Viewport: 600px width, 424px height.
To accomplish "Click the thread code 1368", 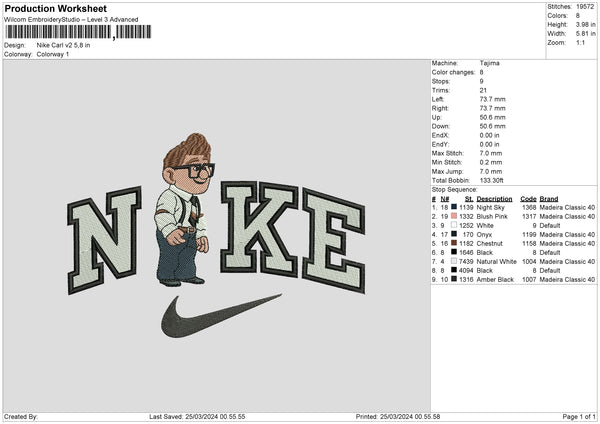I will (529, 207).
